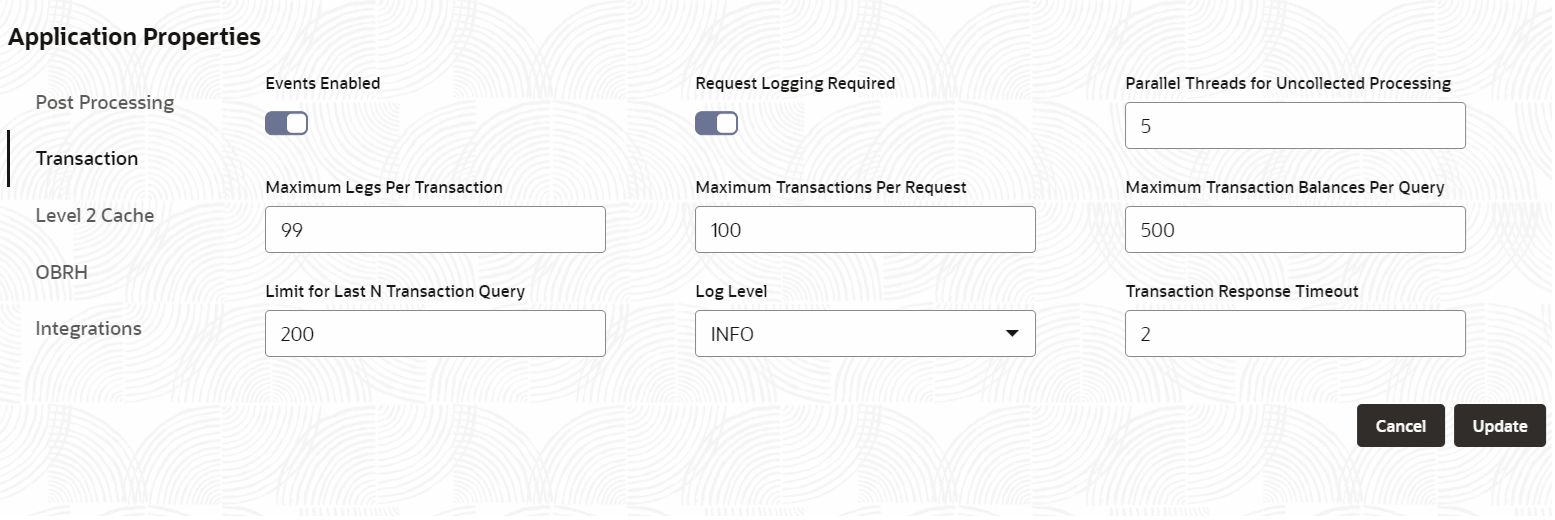The image size is (1555, 520).
Task: Select the Maximum Transaction Balances Per Query field
Action: (1294, 230)
